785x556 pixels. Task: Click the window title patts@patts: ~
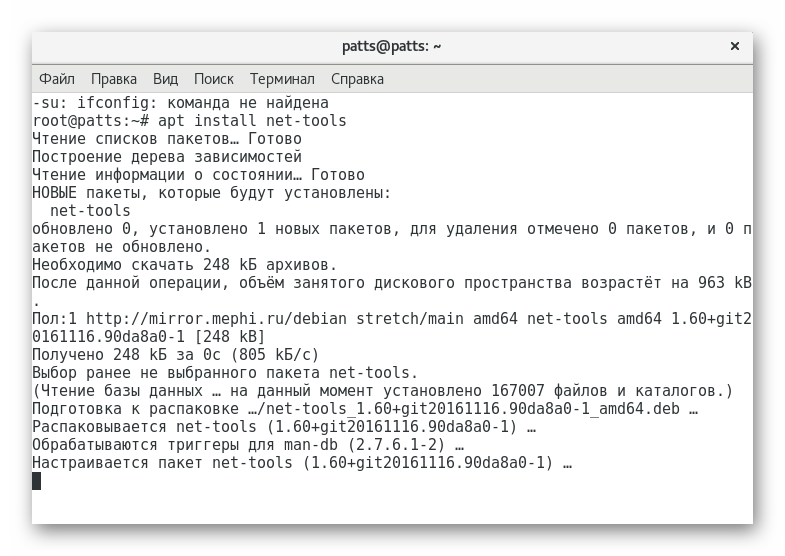391,47
